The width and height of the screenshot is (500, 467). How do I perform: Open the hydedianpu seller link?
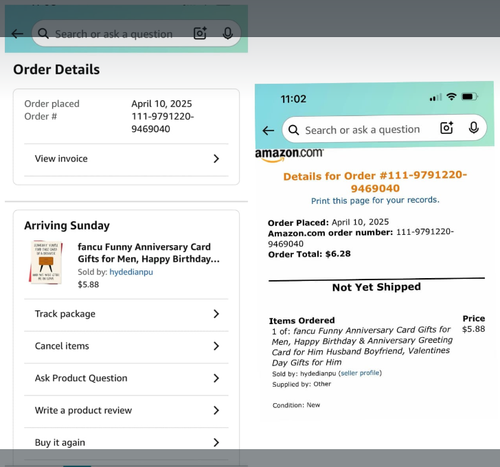tap(131, 272)
